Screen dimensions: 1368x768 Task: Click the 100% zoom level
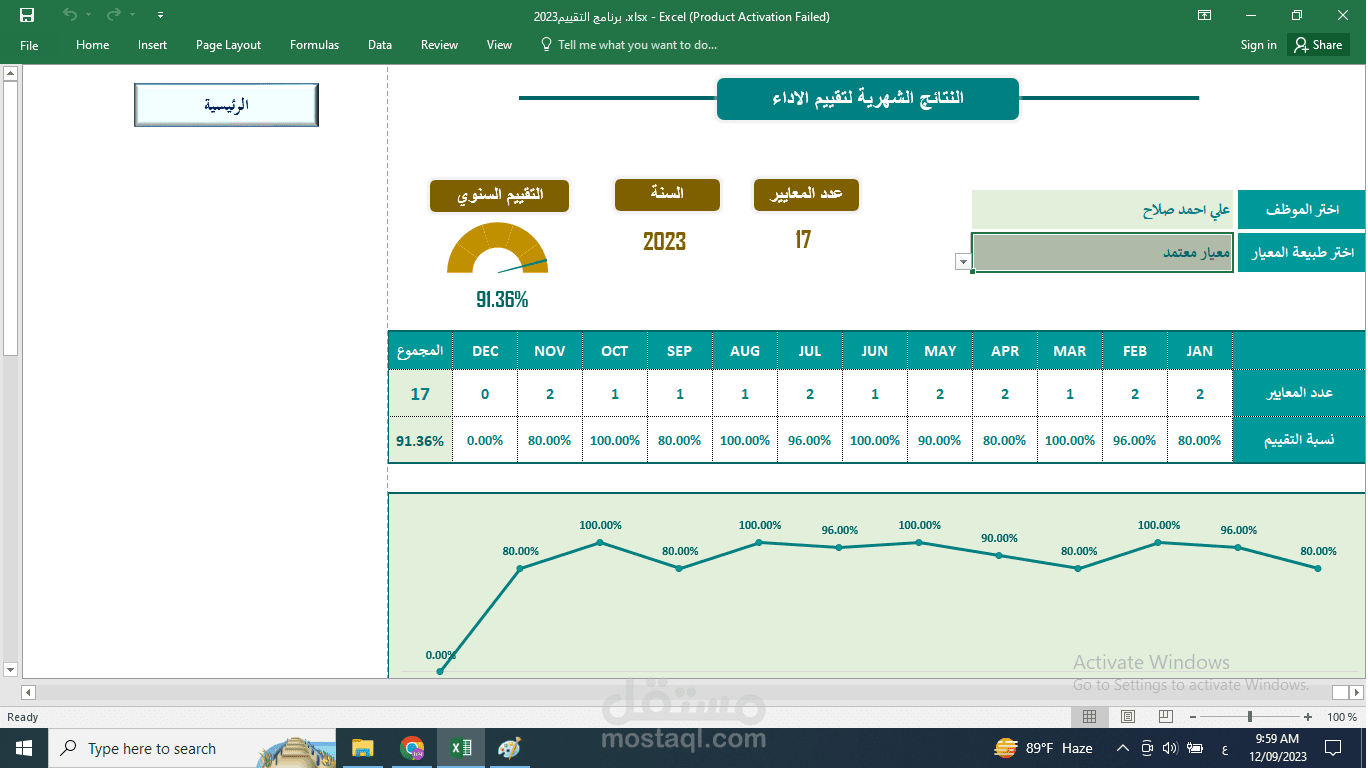pyautogui.click(x=1342, y=717)
